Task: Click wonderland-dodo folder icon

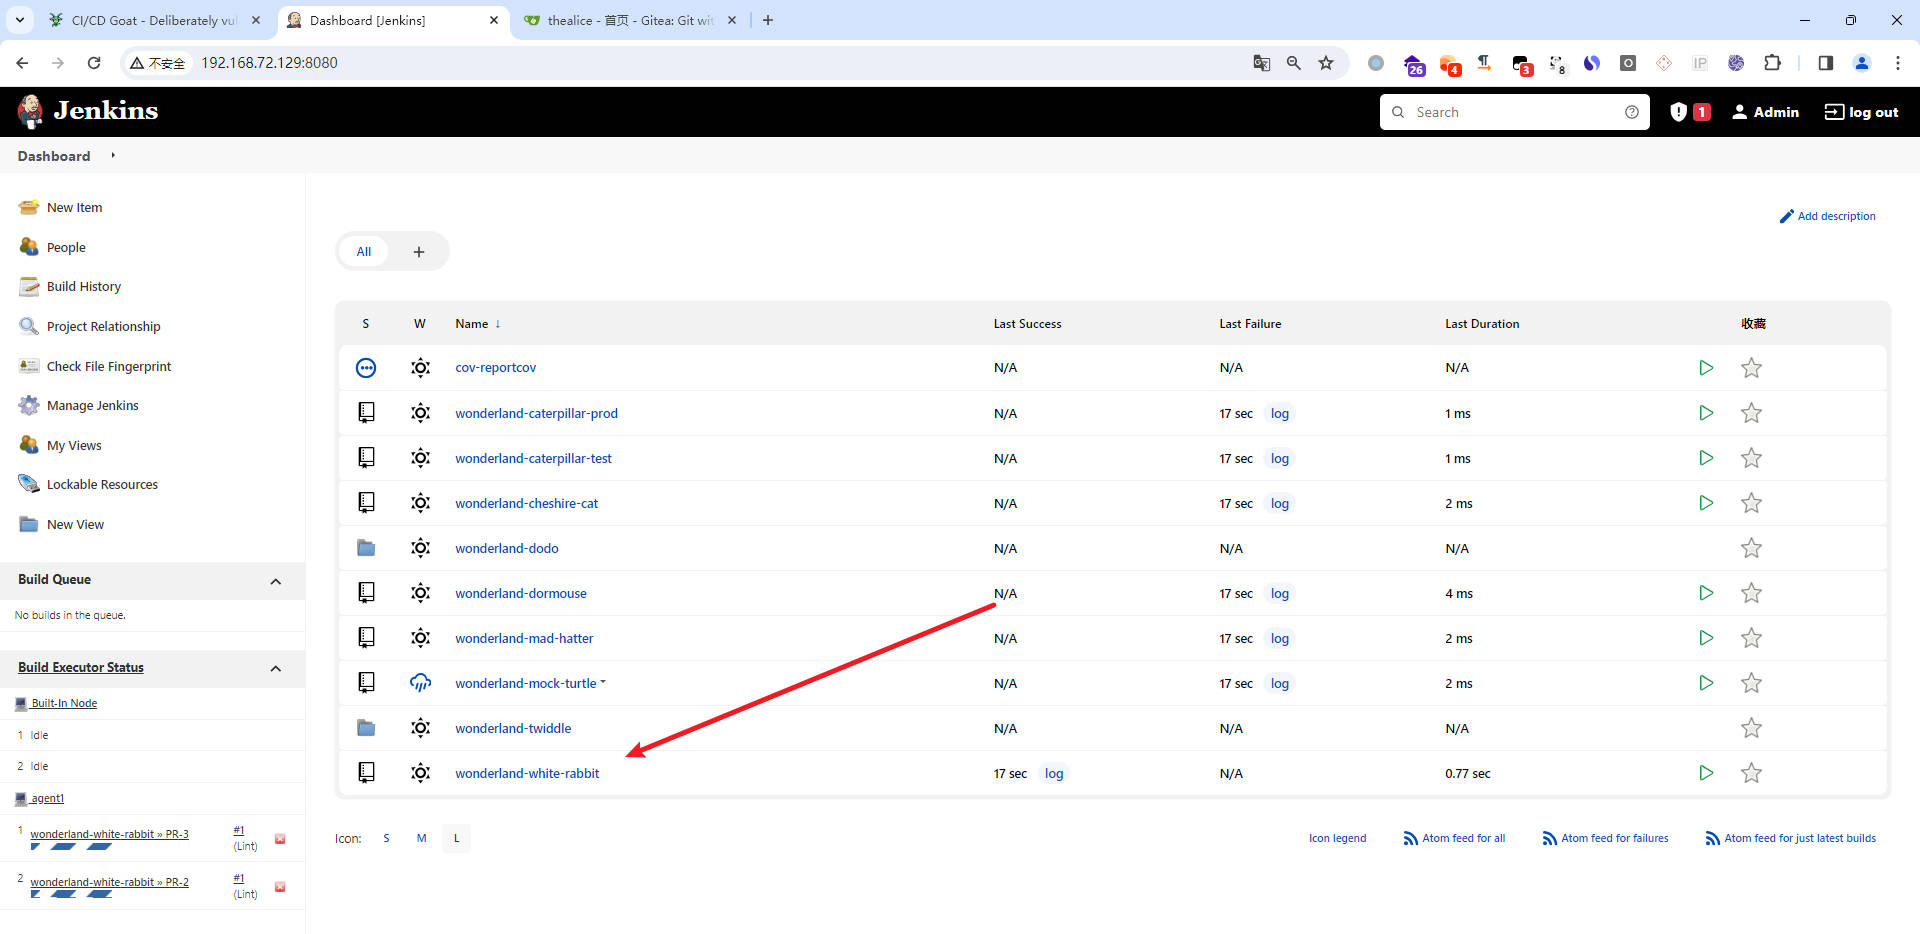Action: (366, 548)
